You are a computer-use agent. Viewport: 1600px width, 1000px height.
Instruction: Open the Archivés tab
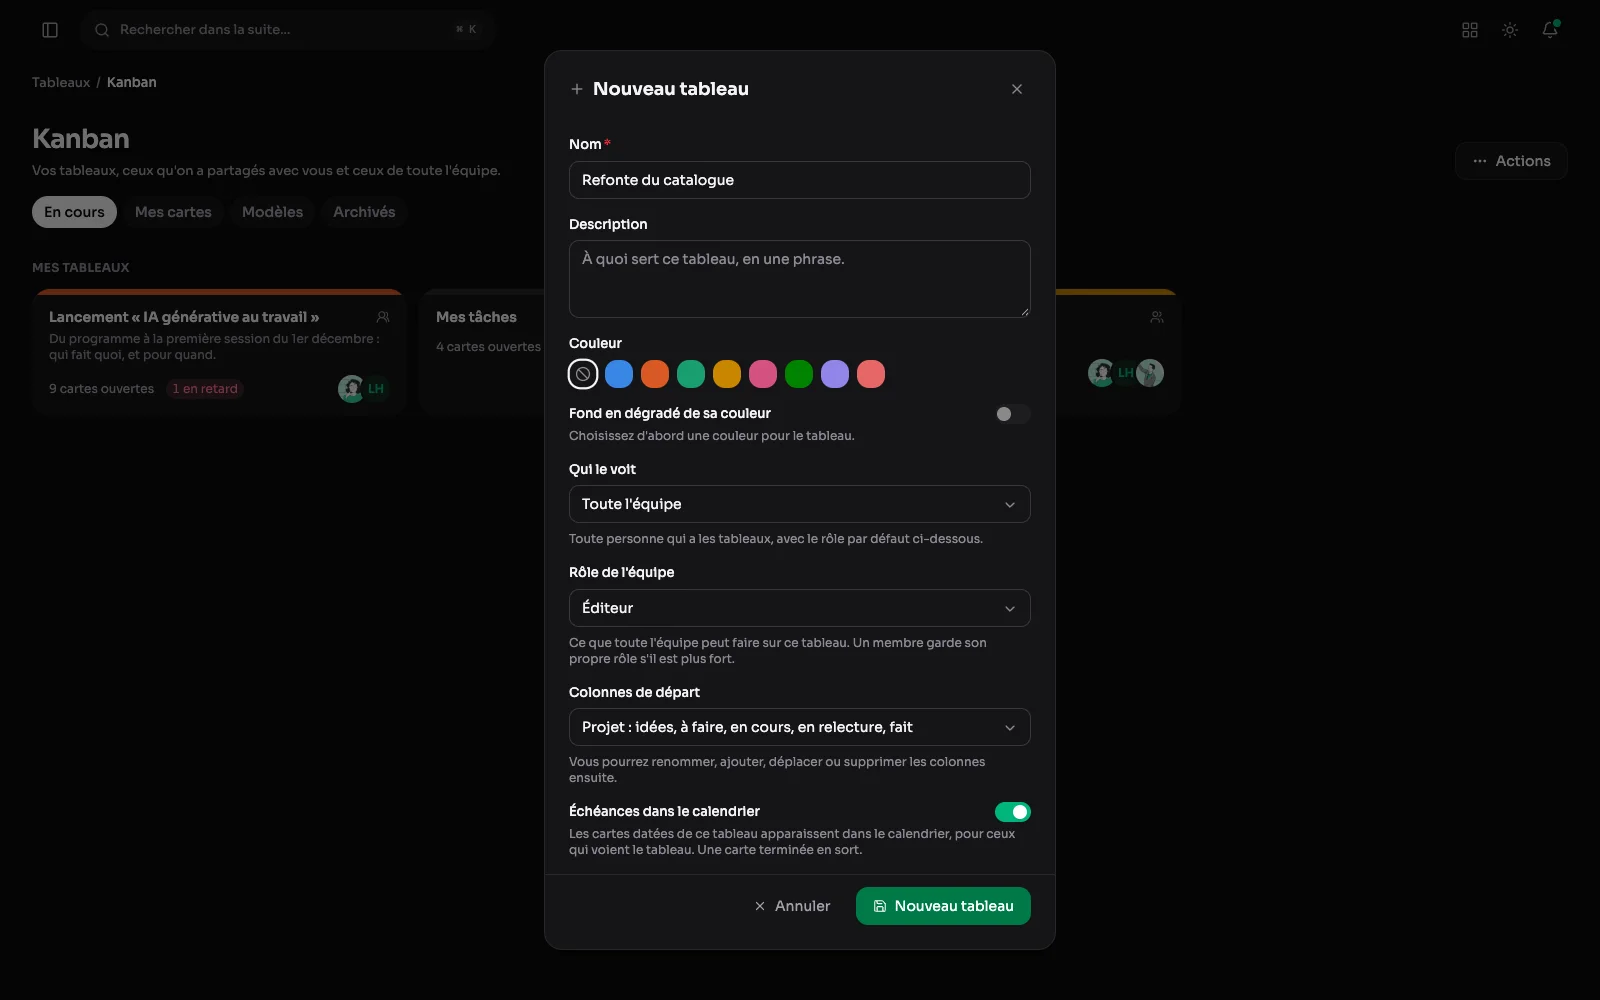tap(364, 212)
